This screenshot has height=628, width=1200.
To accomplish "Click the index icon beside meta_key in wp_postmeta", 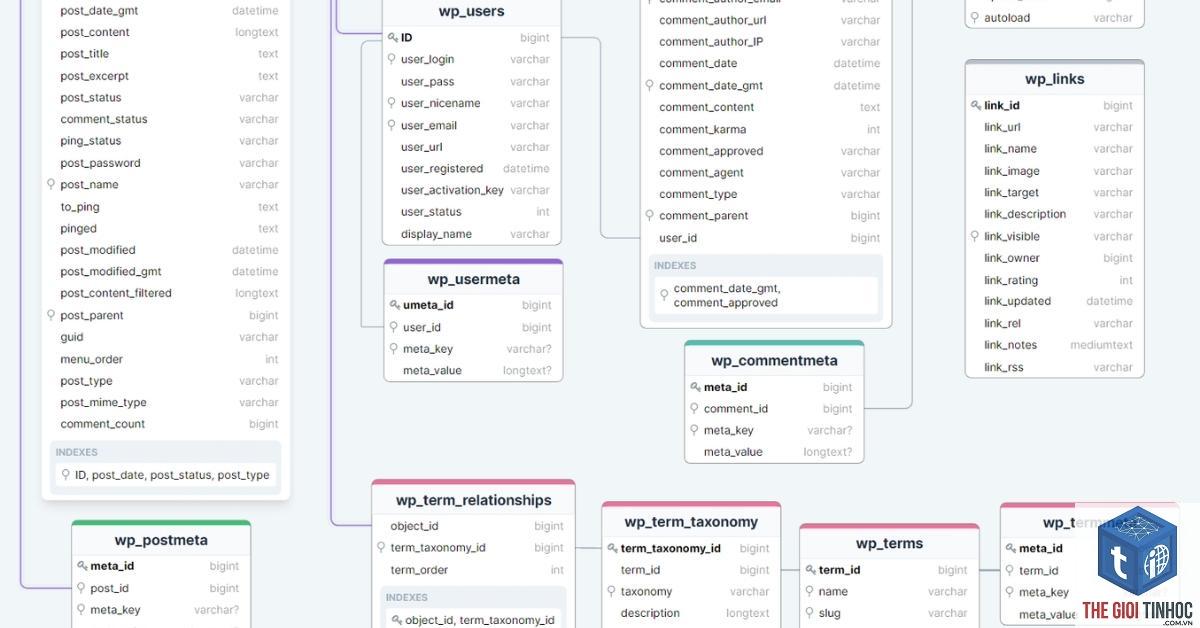I will tap(82, 610).
